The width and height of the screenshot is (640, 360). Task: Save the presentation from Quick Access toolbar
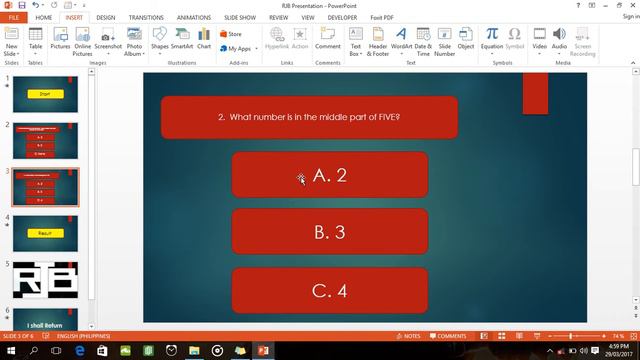[22, 5]
